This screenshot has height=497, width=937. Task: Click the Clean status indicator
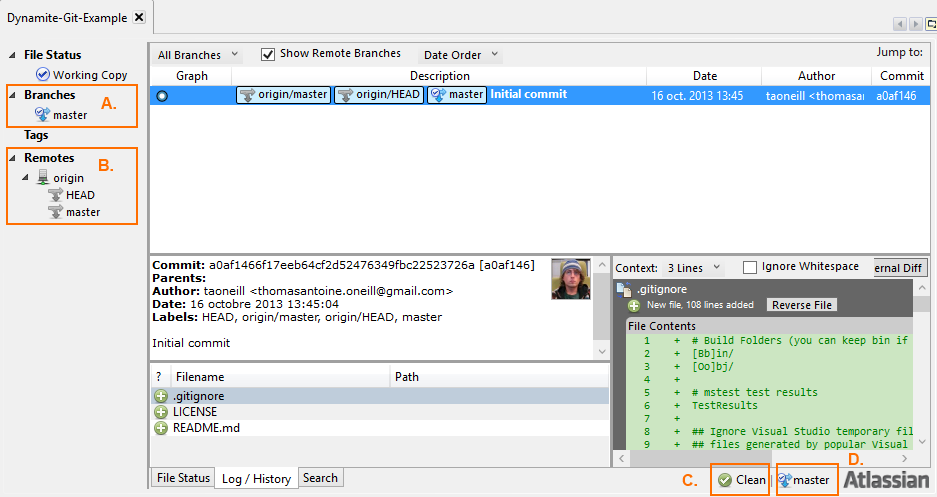coord(742,480)
